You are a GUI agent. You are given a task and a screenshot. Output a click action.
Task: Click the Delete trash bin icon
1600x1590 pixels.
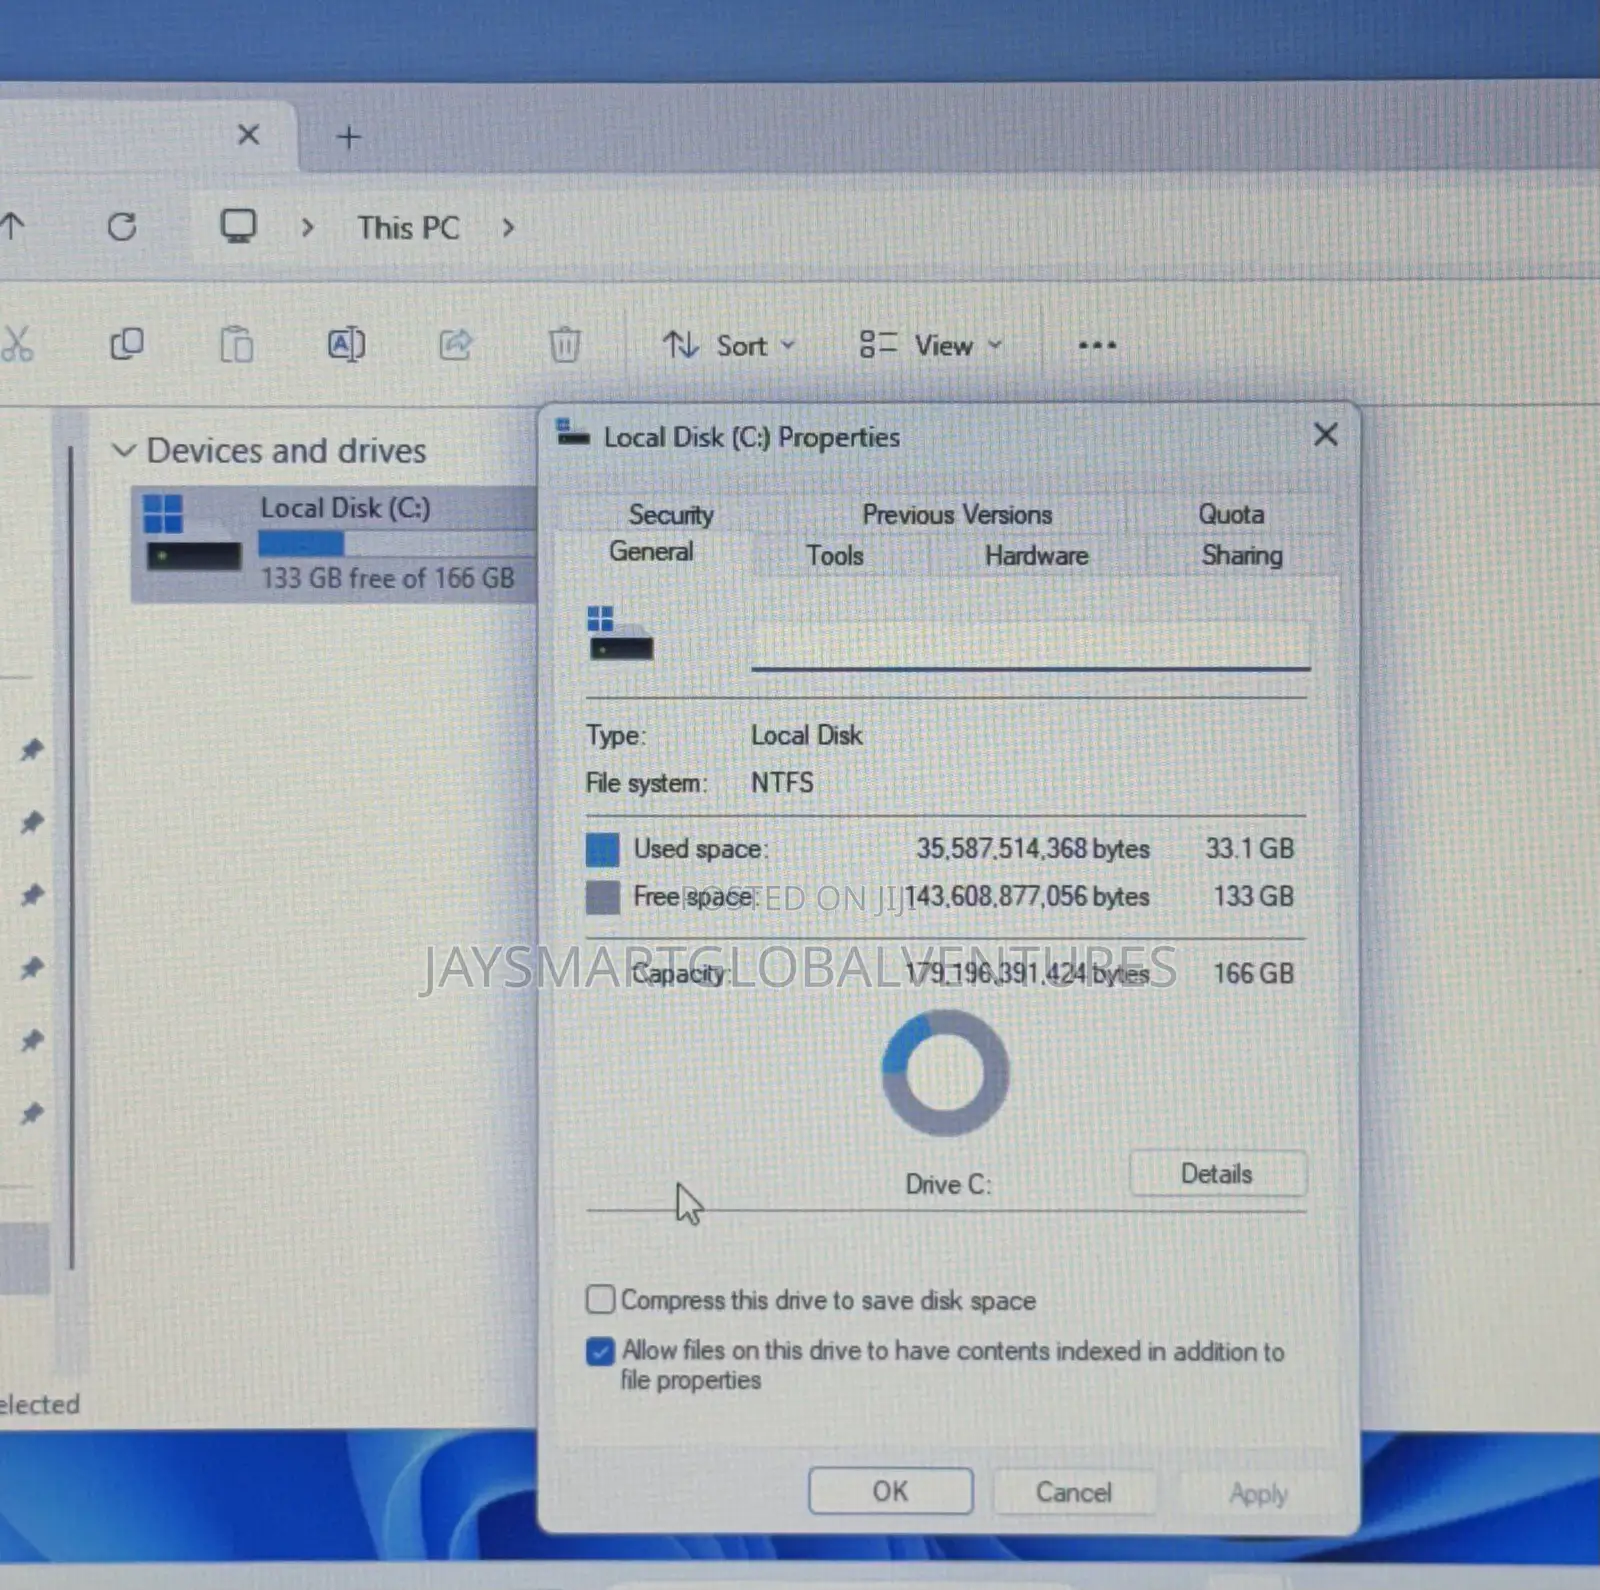click(565, 345)
